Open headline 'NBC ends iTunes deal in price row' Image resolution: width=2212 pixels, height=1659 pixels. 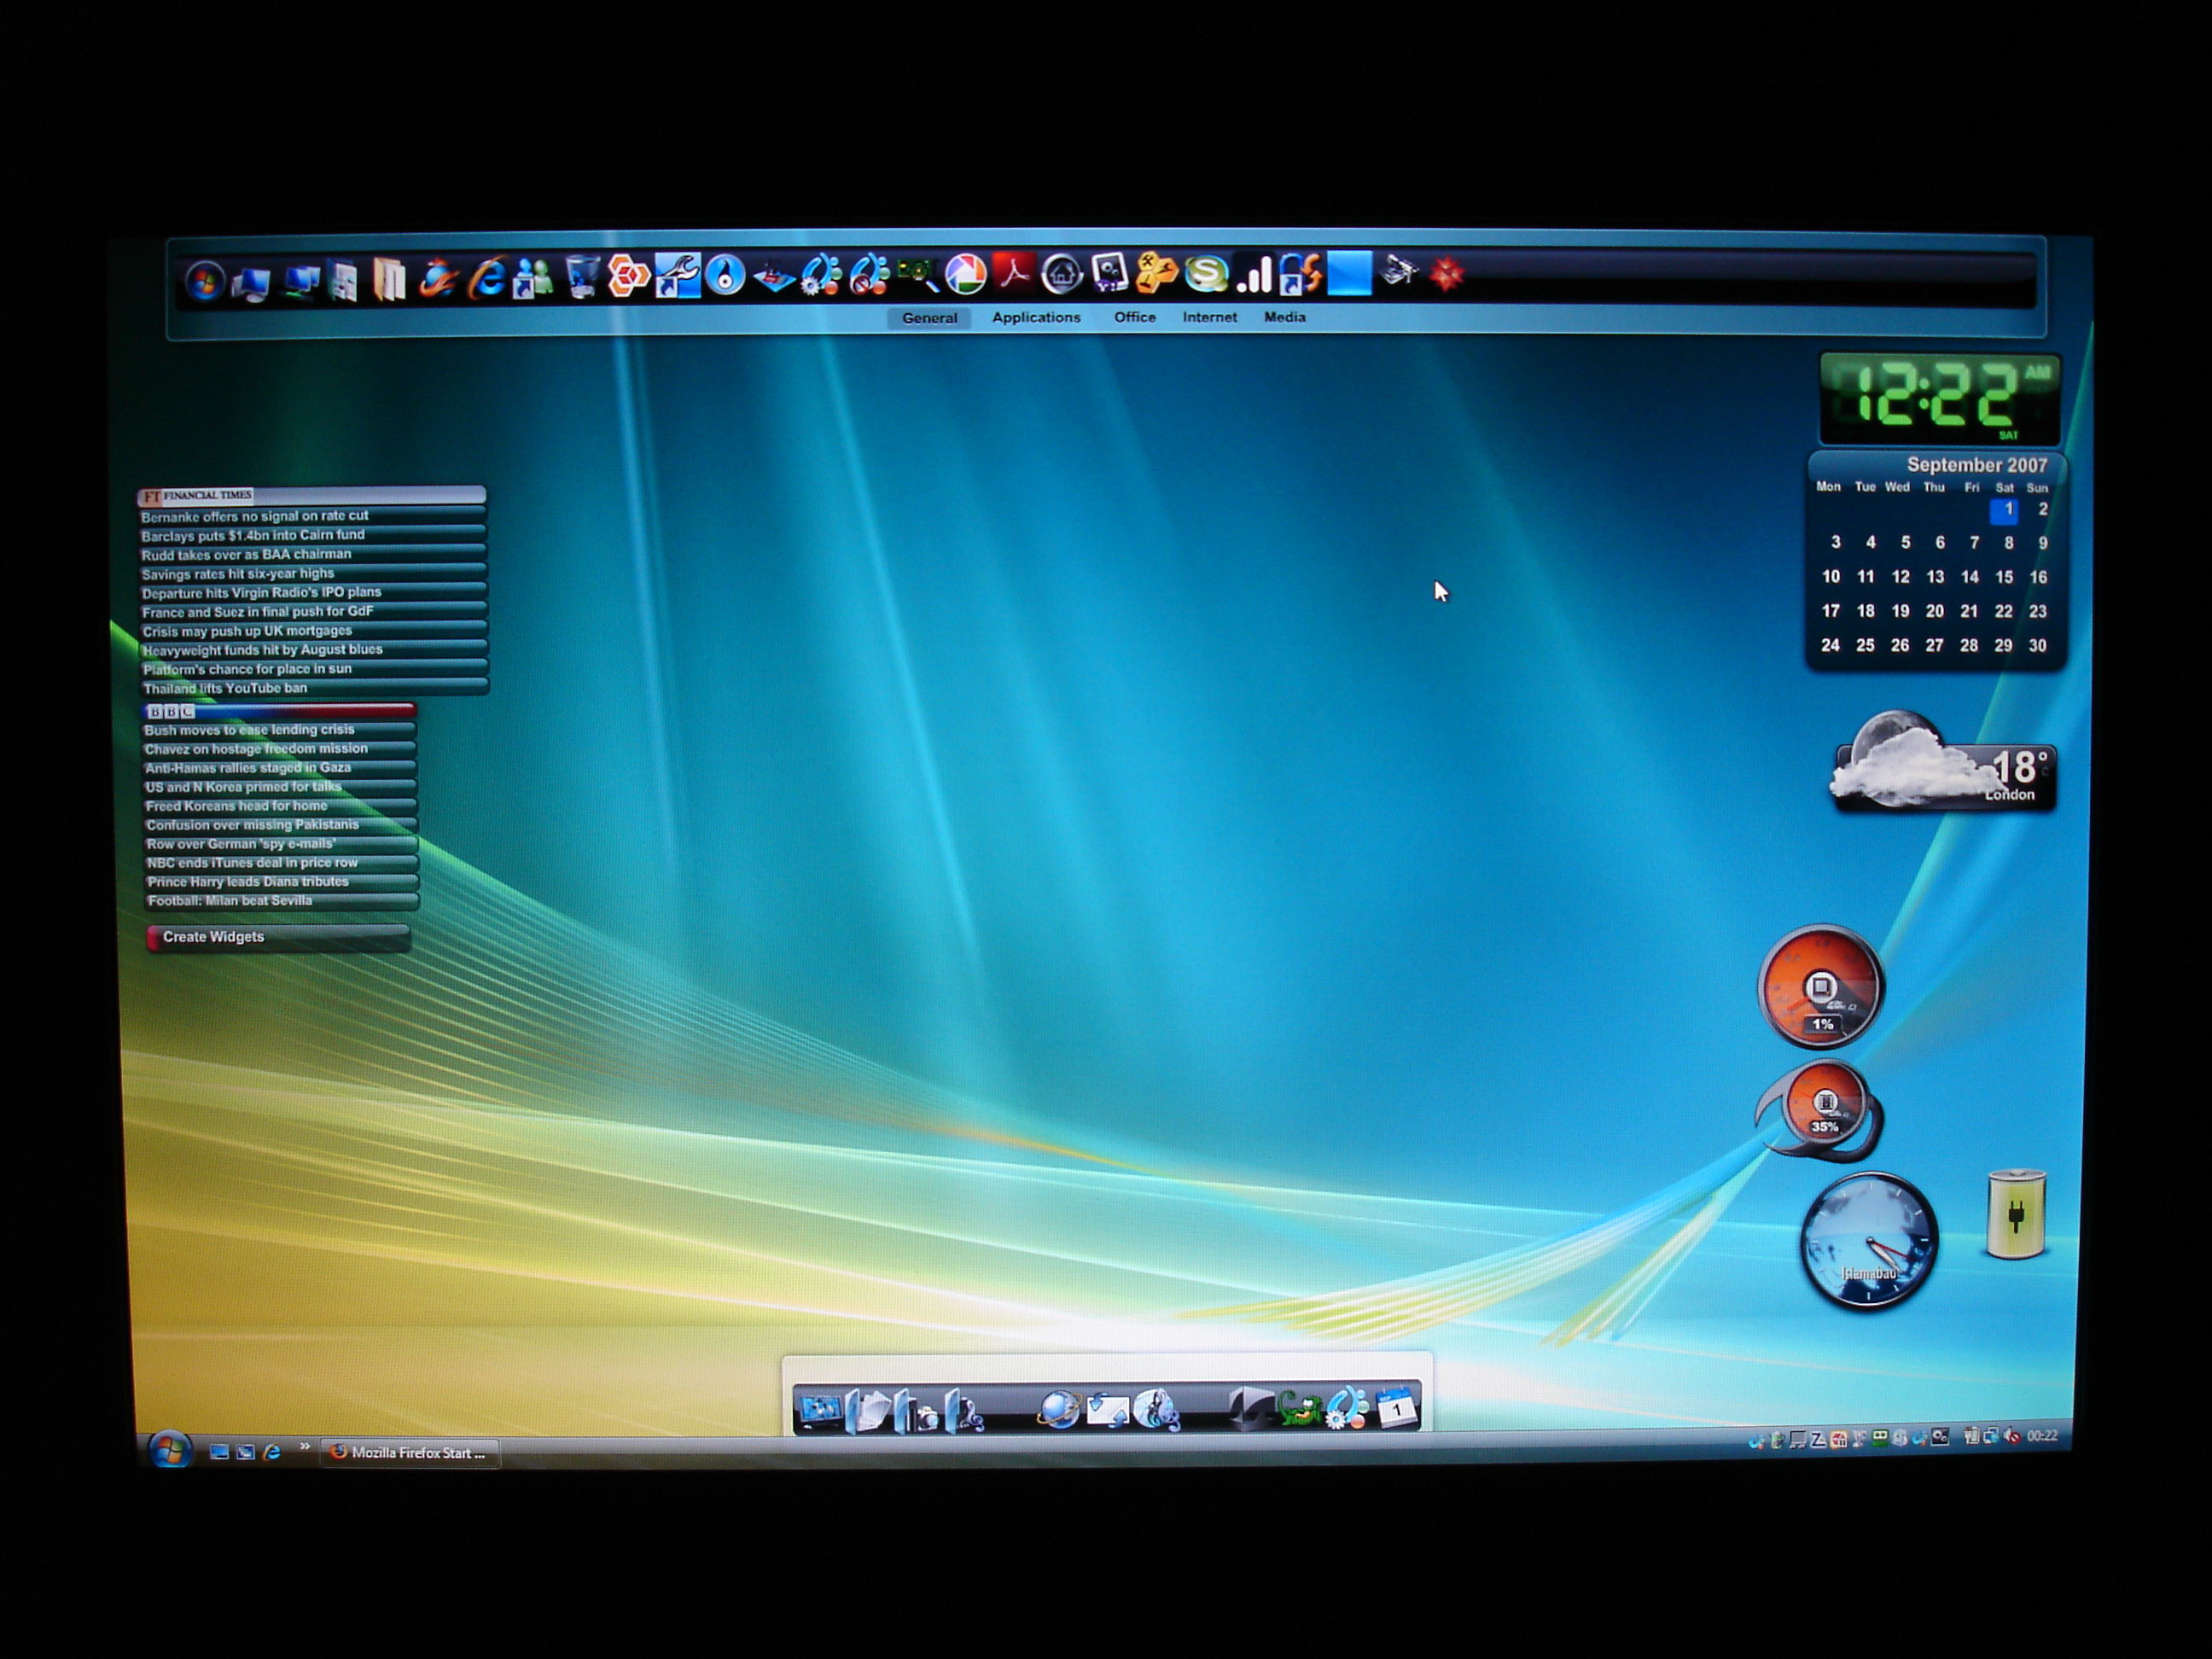pos(282,863)
